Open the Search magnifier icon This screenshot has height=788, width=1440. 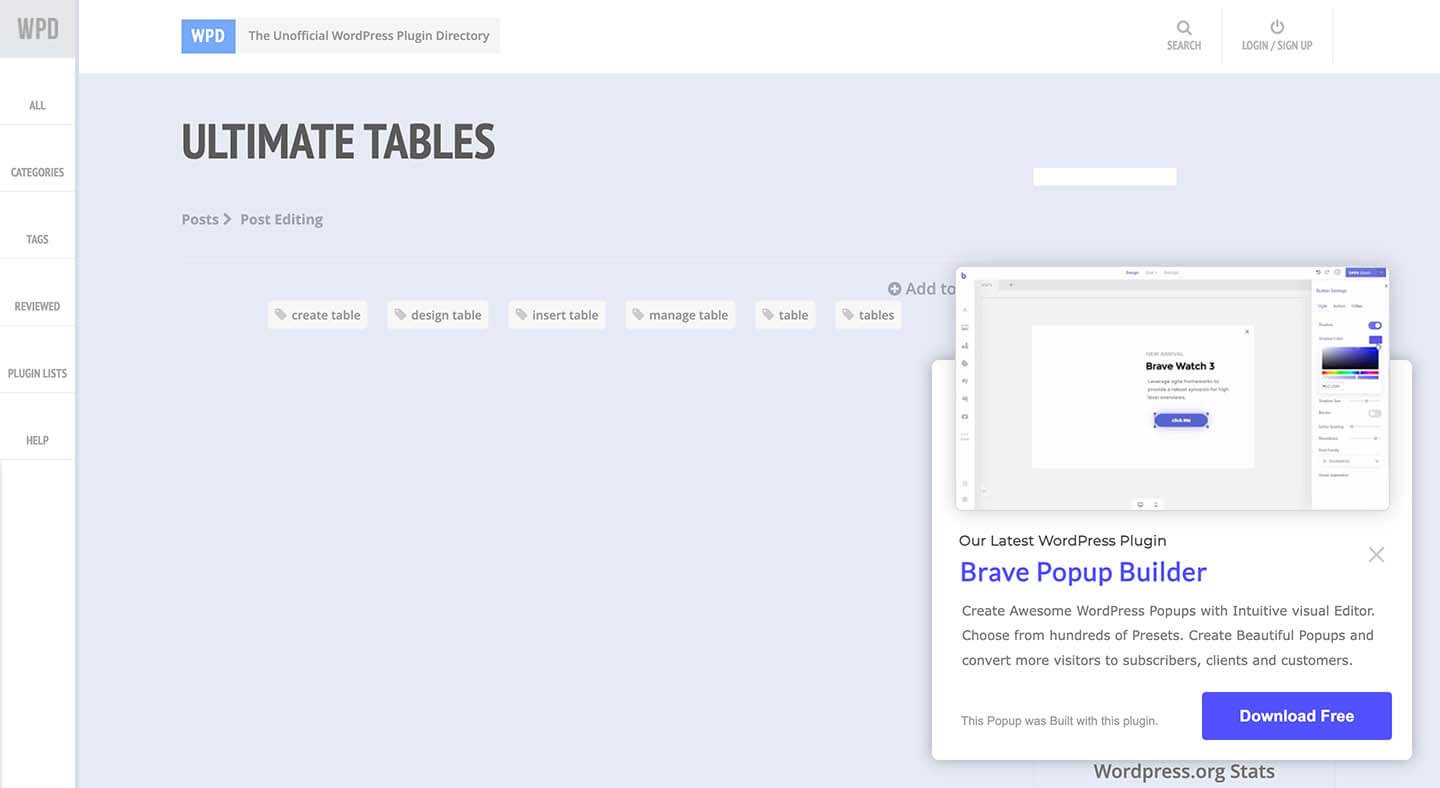pyautogui.click(x=1184, y=28)
